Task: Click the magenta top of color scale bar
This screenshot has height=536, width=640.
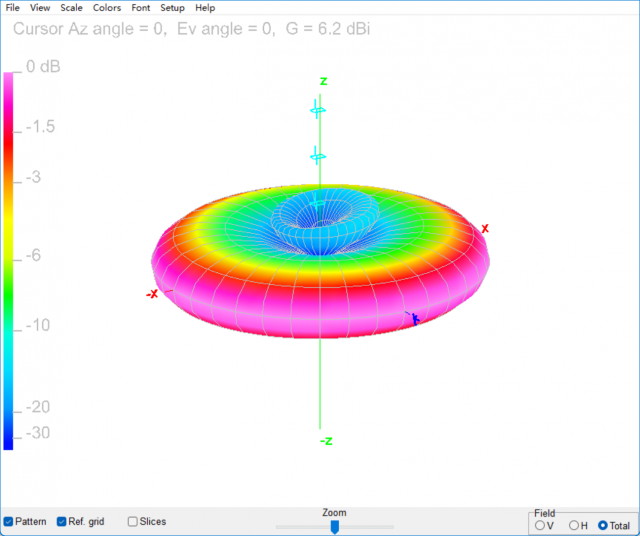Action: coord(9,80)
